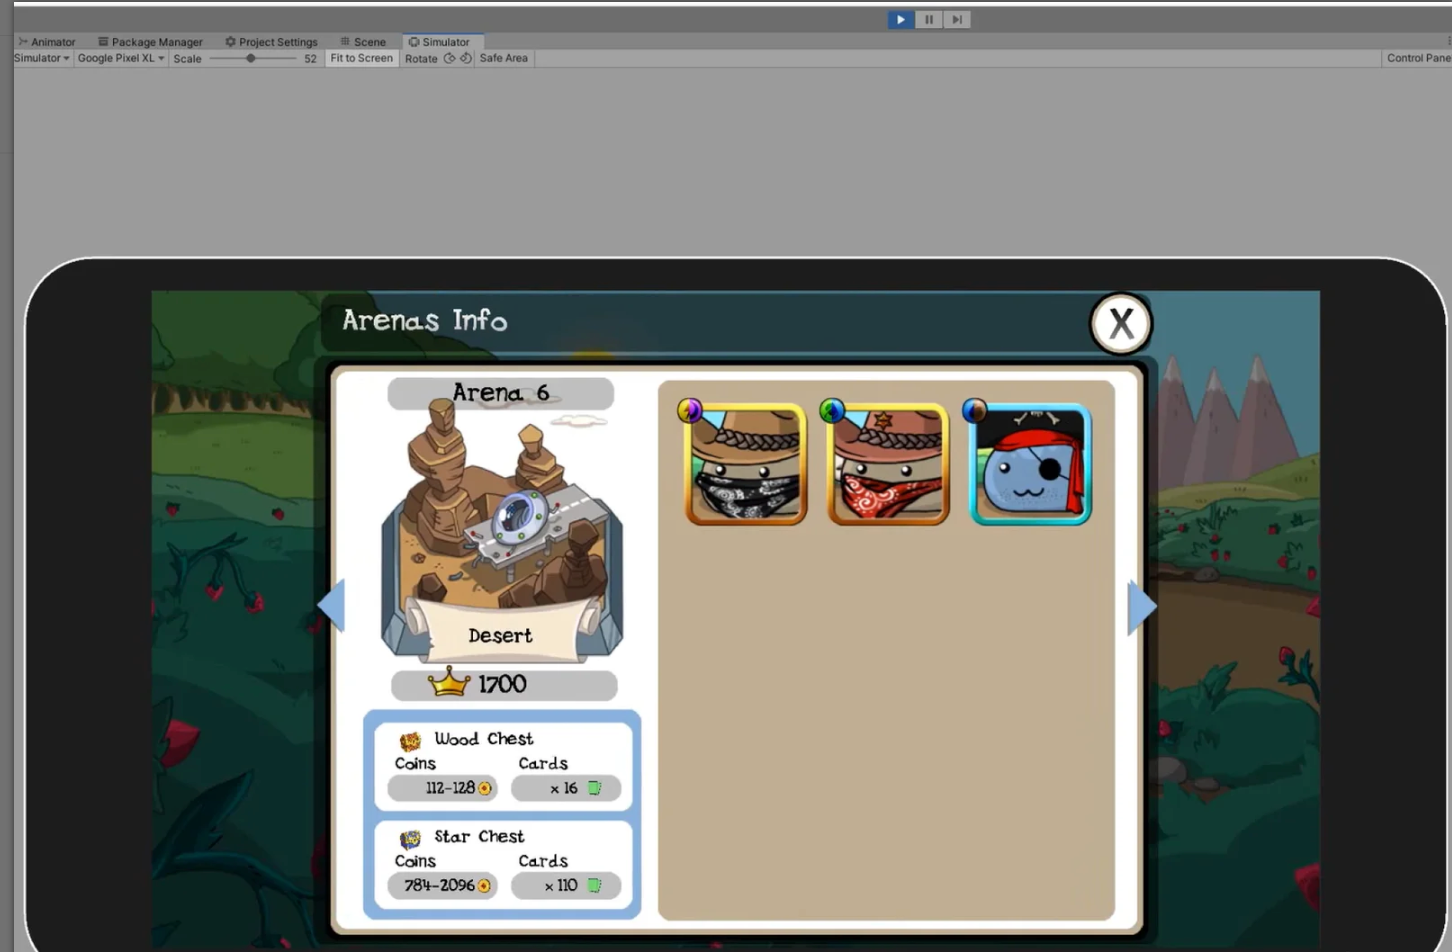This screenshot has height=952, width=1452.
Task: Open the Google Pixel XL device dropdown
Action: click(x=121, y=58)
